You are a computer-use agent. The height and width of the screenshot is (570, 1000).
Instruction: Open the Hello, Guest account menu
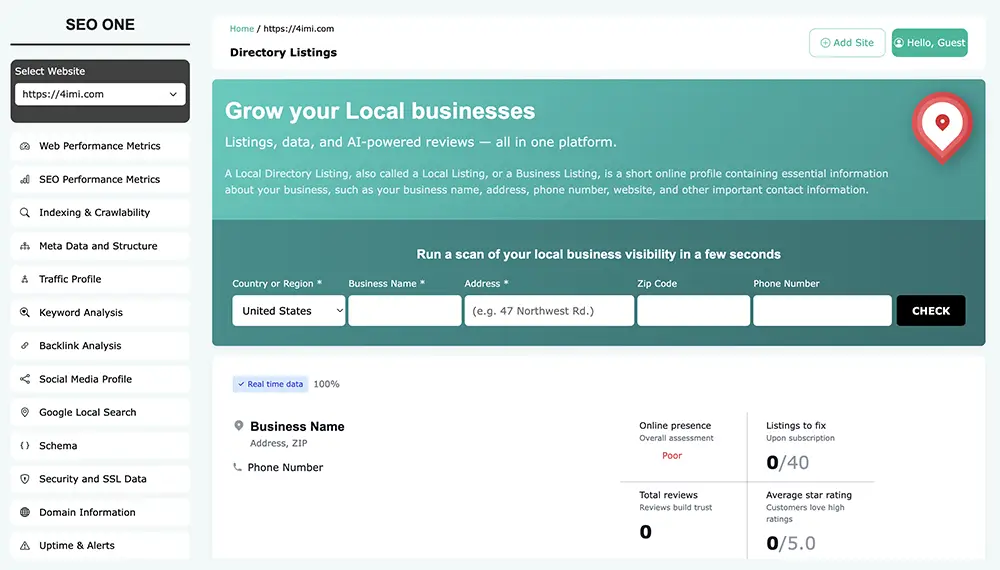pos(929,43)
